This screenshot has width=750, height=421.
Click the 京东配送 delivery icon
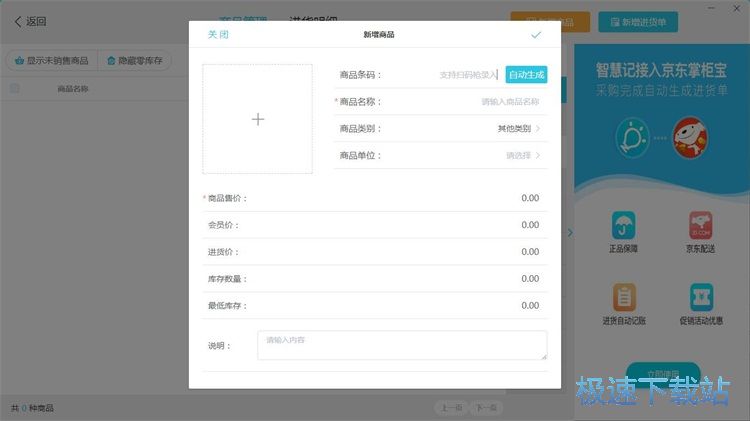(700, 226)
